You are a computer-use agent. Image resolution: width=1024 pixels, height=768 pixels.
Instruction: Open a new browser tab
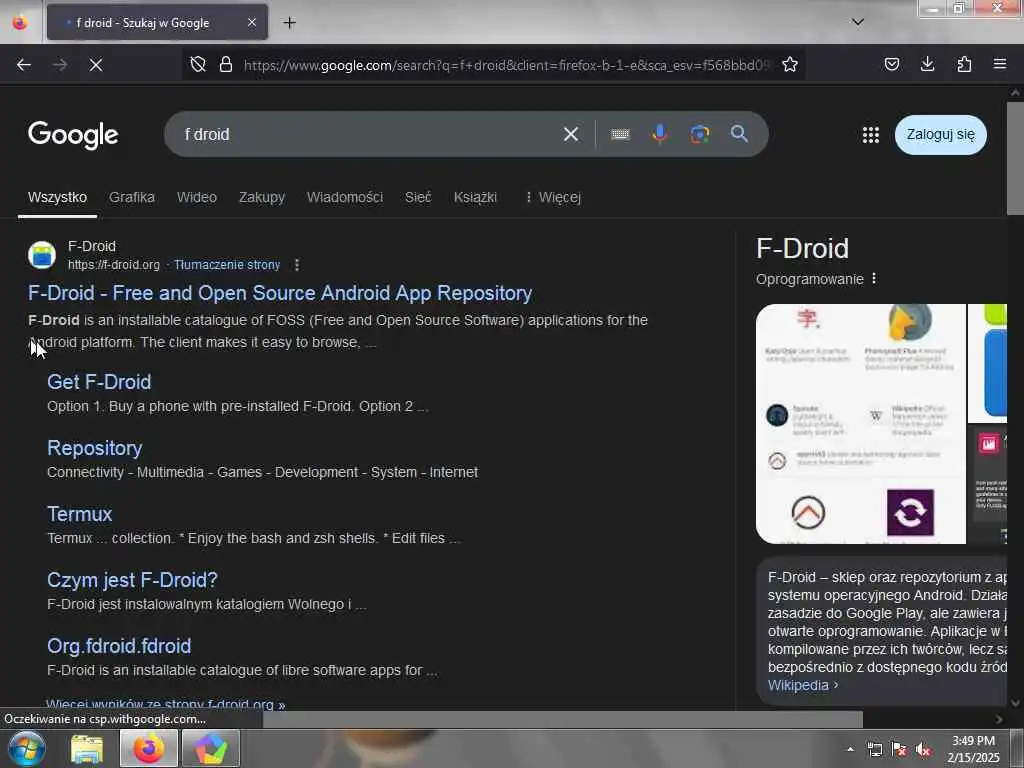[x=289, y=23]
